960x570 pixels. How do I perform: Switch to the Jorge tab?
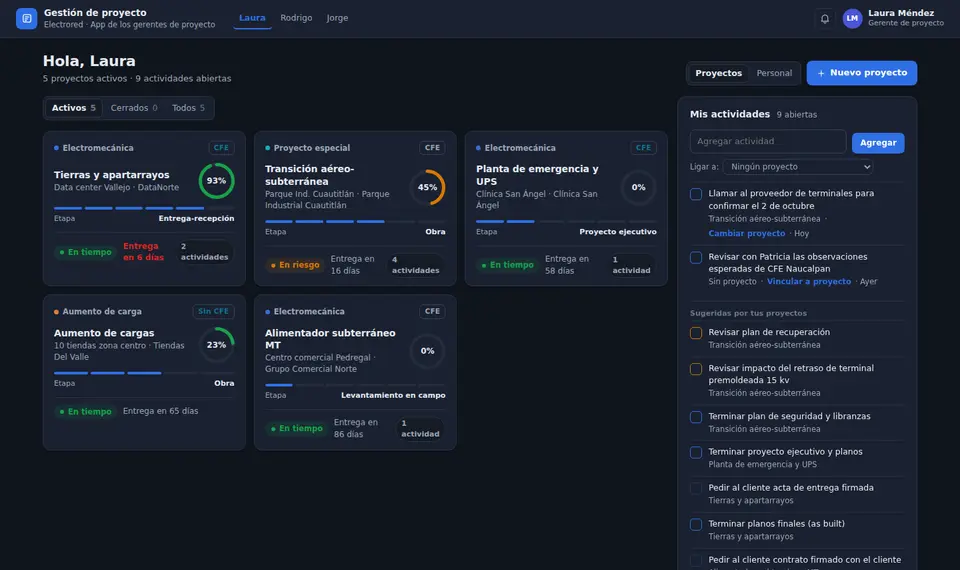[x=337, y=18]
